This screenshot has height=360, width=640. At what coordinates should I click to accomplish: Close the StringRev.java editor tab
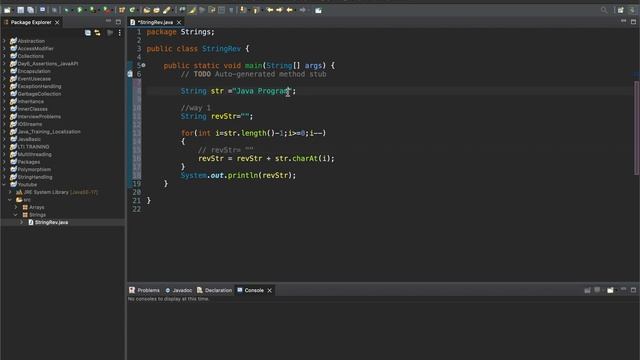point(179,22)
